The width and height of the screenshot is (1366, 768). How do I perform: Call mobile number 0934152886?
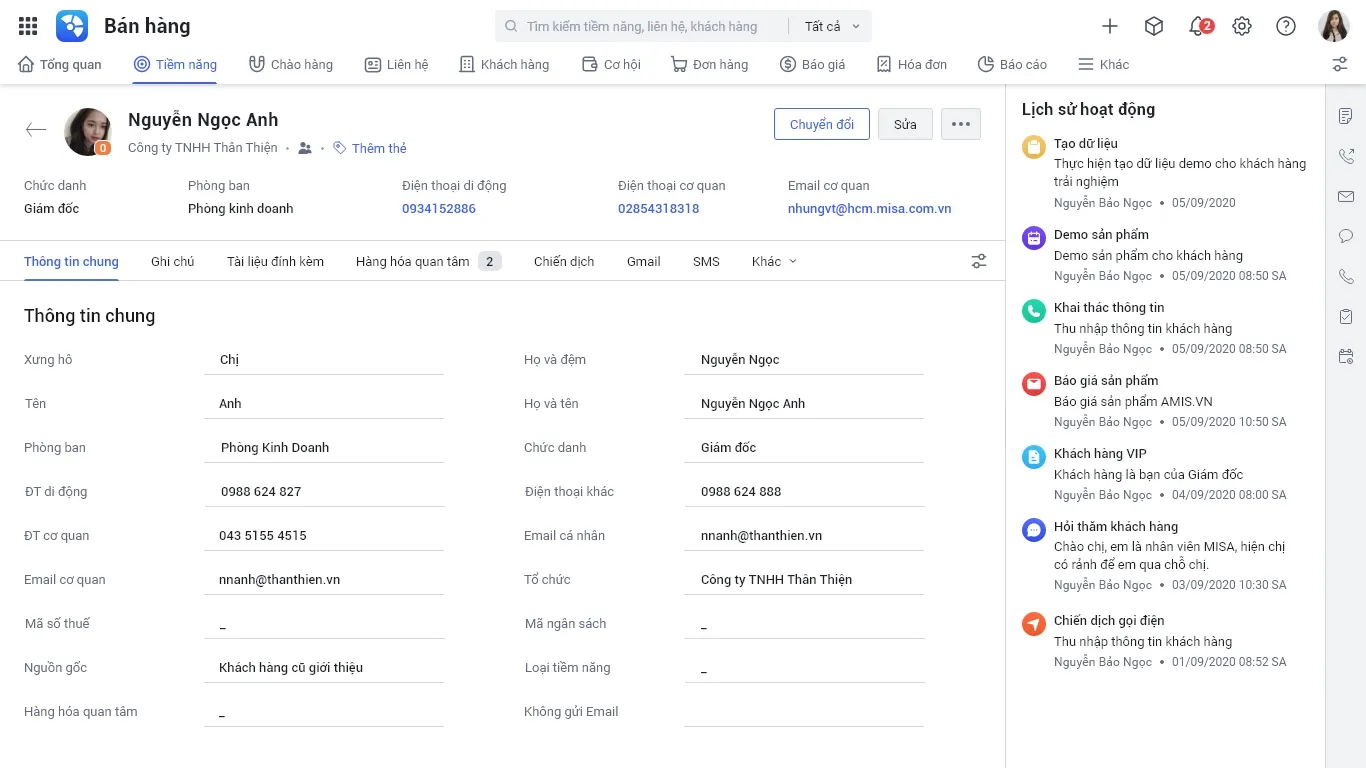pyautogui.click(x=439, y=209)
